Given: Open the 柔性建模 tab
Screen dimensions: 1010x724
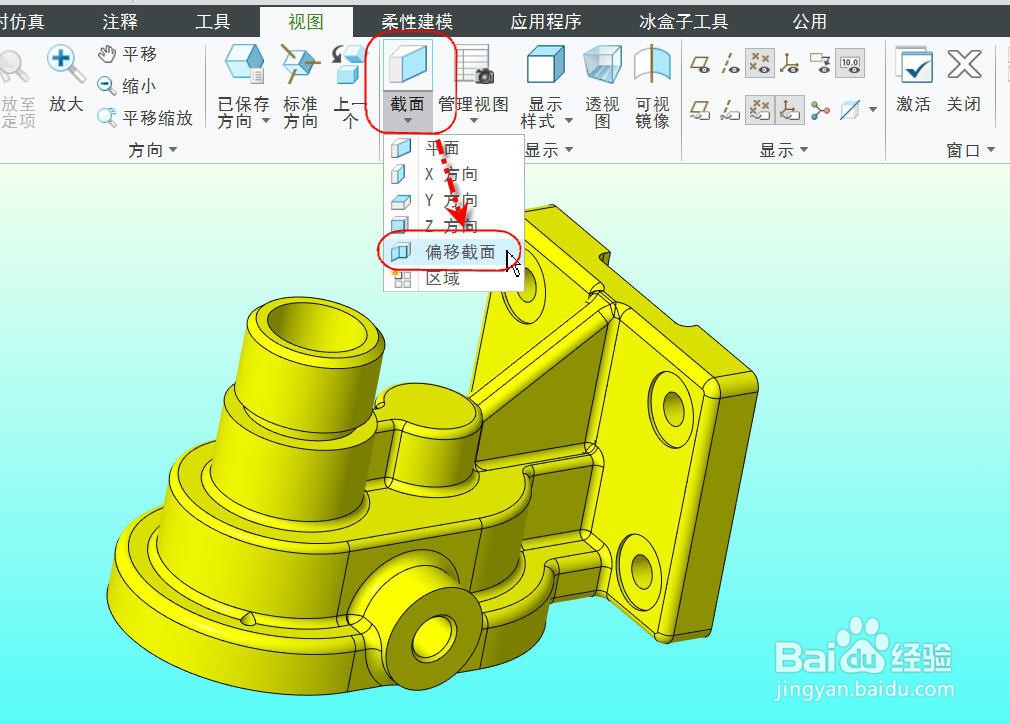Looking at the screenshot, I should [x=417, y=21].
